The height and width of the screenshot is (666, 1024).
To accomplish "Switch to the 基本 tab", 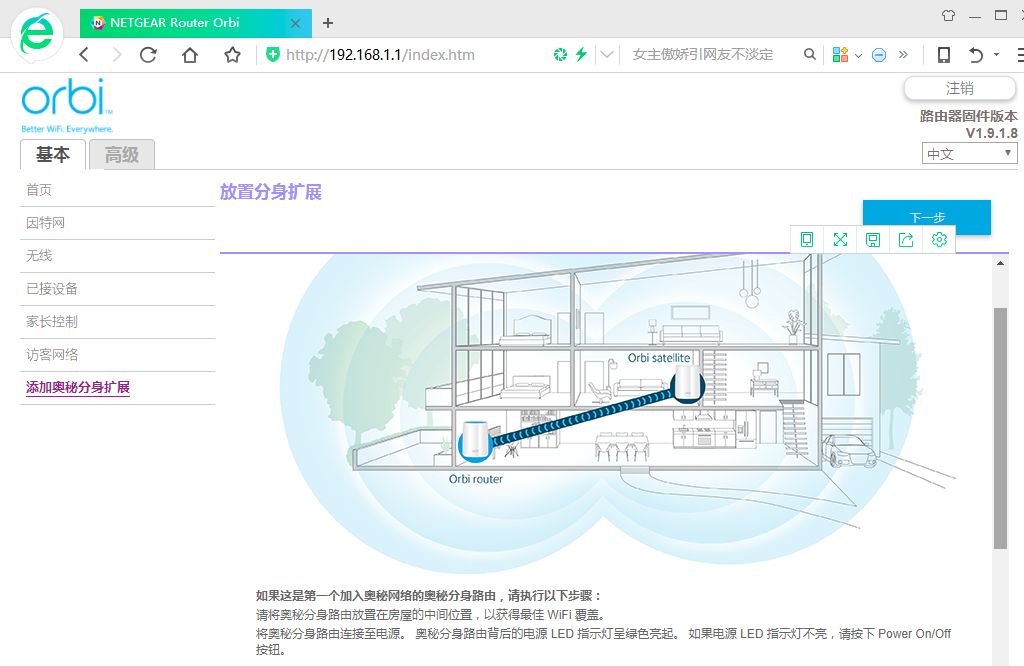I will point(53,155).
